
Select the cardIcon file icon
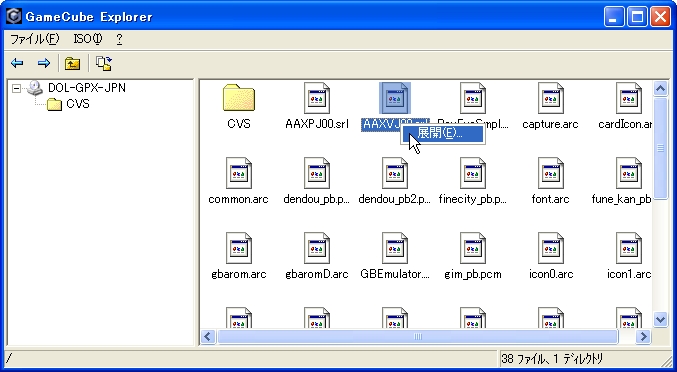[x=629, y=98]
